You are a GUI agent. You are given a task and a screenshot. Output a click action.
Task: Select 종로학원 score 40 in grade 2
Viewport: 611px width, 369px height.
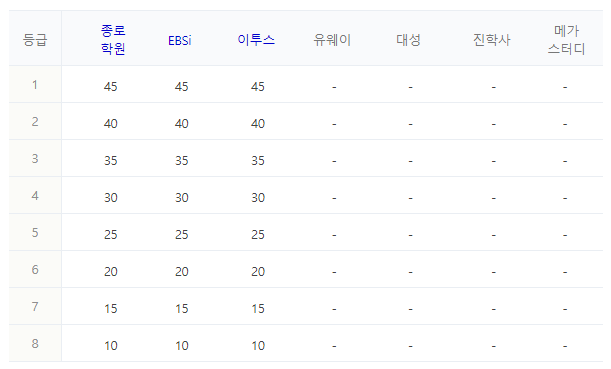(x=111, y=124)
